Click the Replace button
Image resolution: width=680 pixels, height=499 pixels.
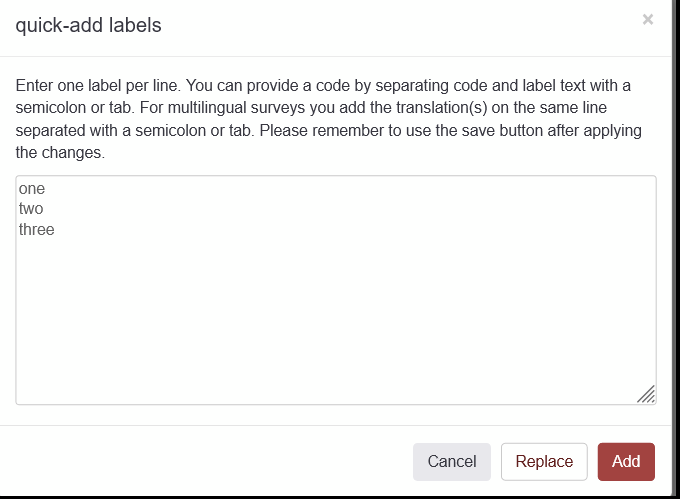tap(544, 461)
